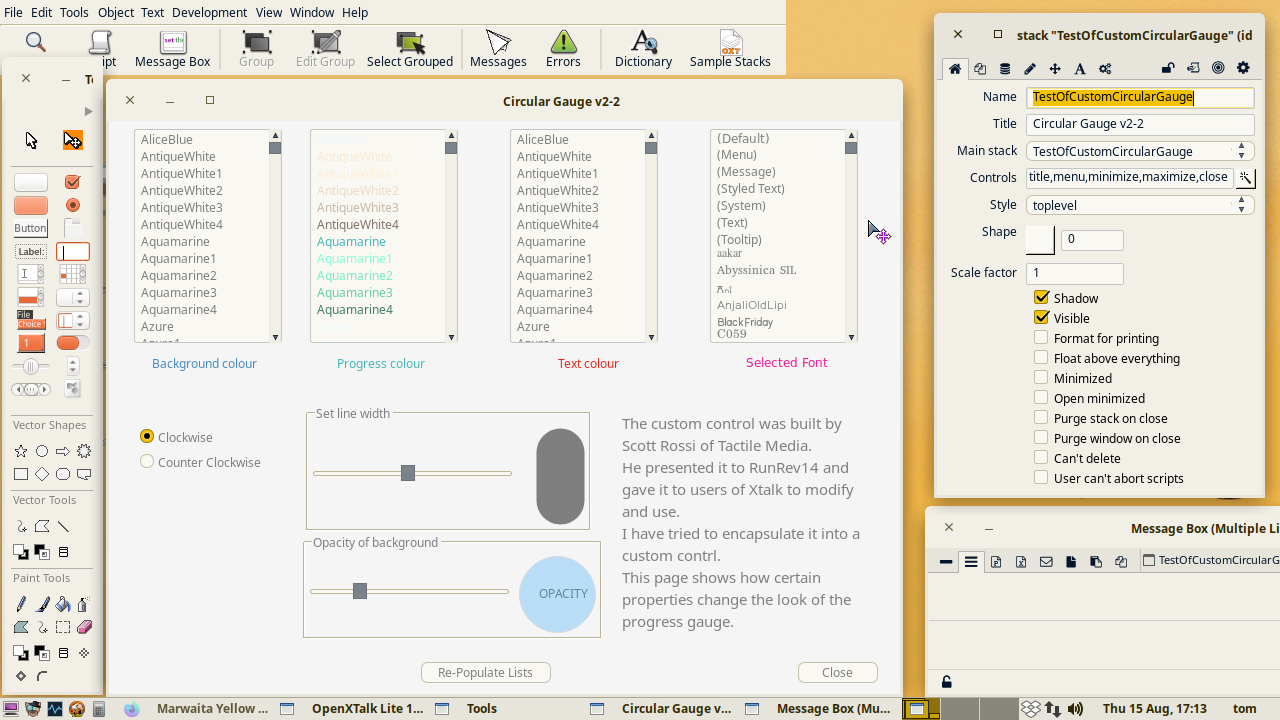Open the stack selector in Message Box
Viewport: 1280px width, 720px height.
pos(1210,561)
